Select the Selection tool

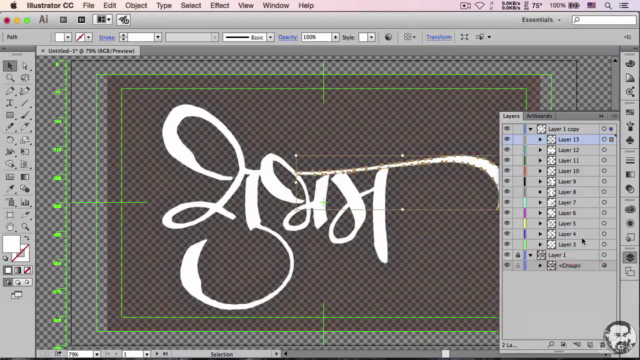[10, 66]
